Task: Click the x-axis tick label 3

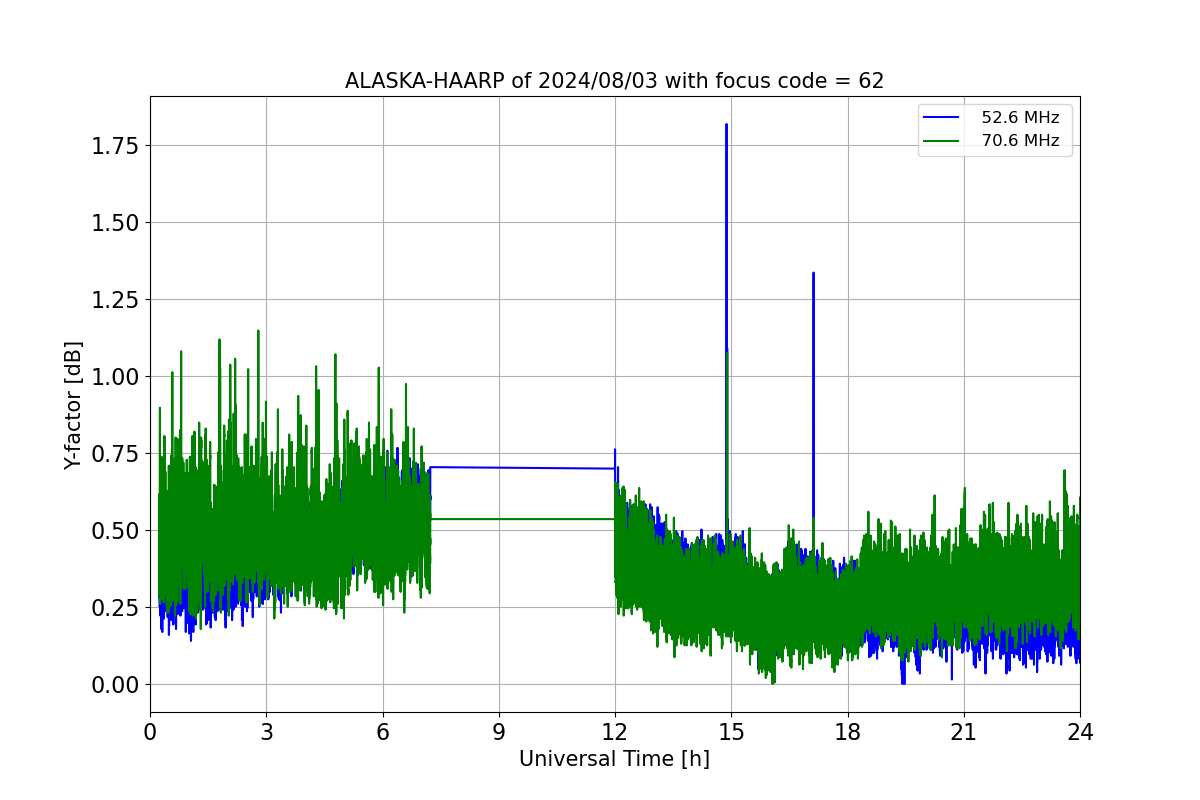Action: pyautogui.click(x=266, y=732)
